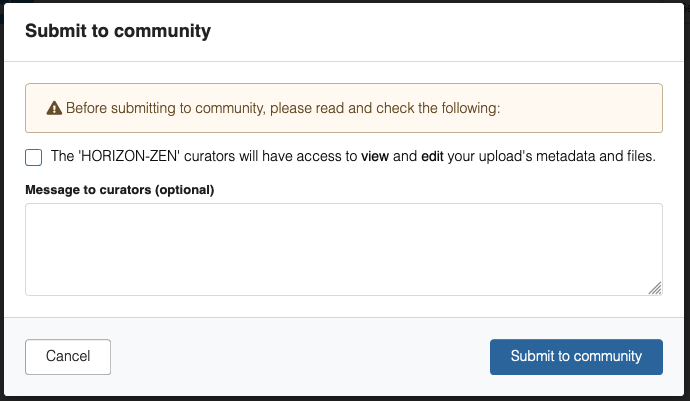Click the '(optional)' word in the field label
The image size is (690, 401).
[x=187, y=189]
